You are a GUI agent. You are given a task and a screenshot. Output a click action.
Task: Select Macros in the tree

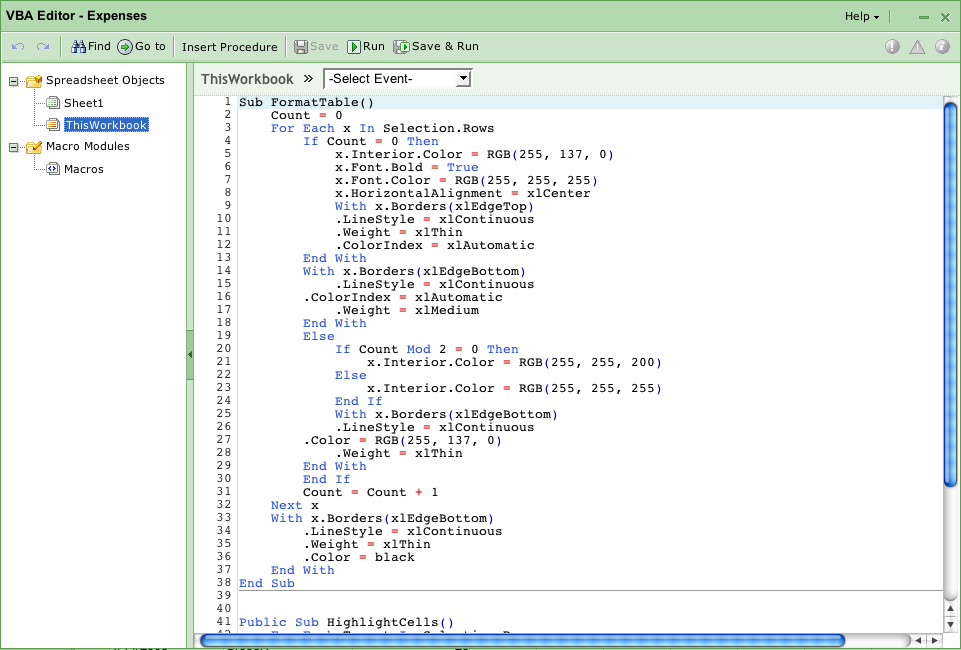[84, 169]
